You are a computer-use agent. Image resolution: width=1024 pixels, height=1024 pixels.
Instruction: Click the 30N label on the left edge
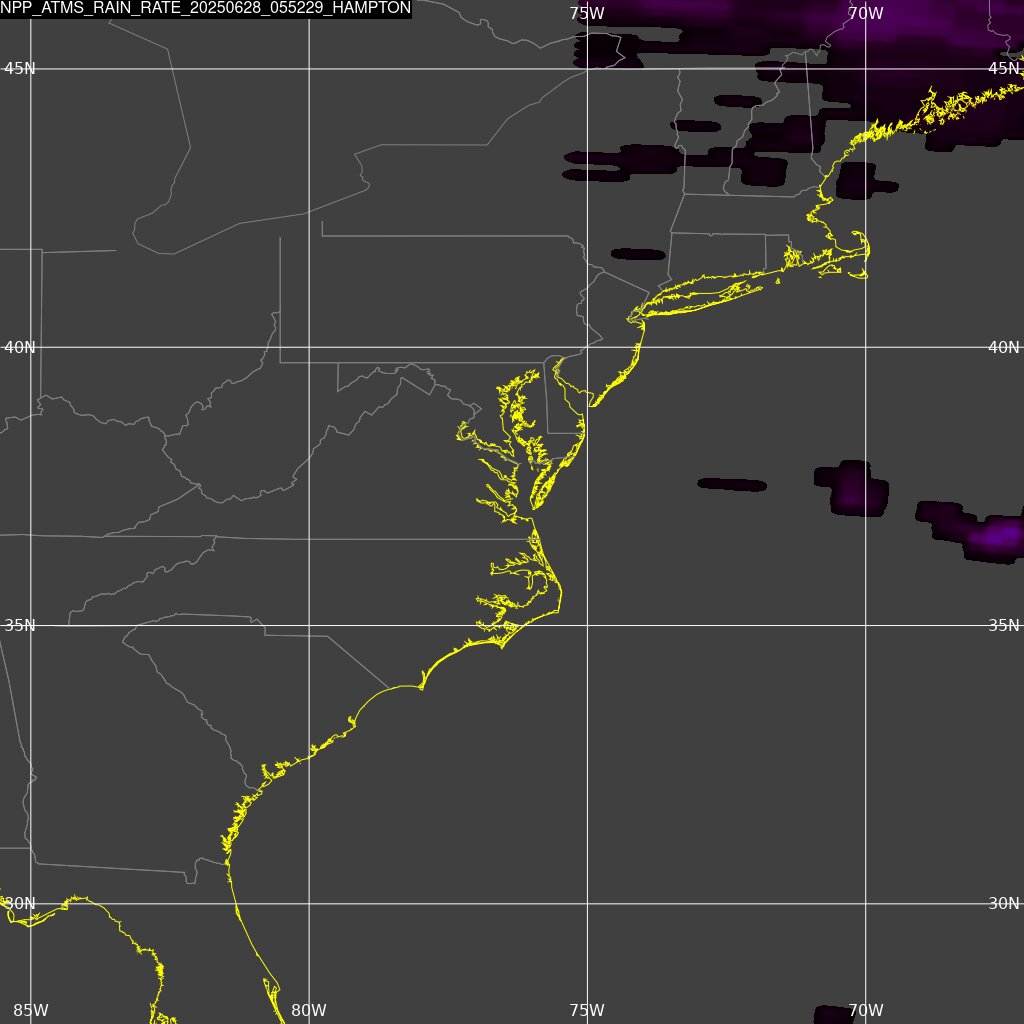pyautogui.click(x=20, y=903)
